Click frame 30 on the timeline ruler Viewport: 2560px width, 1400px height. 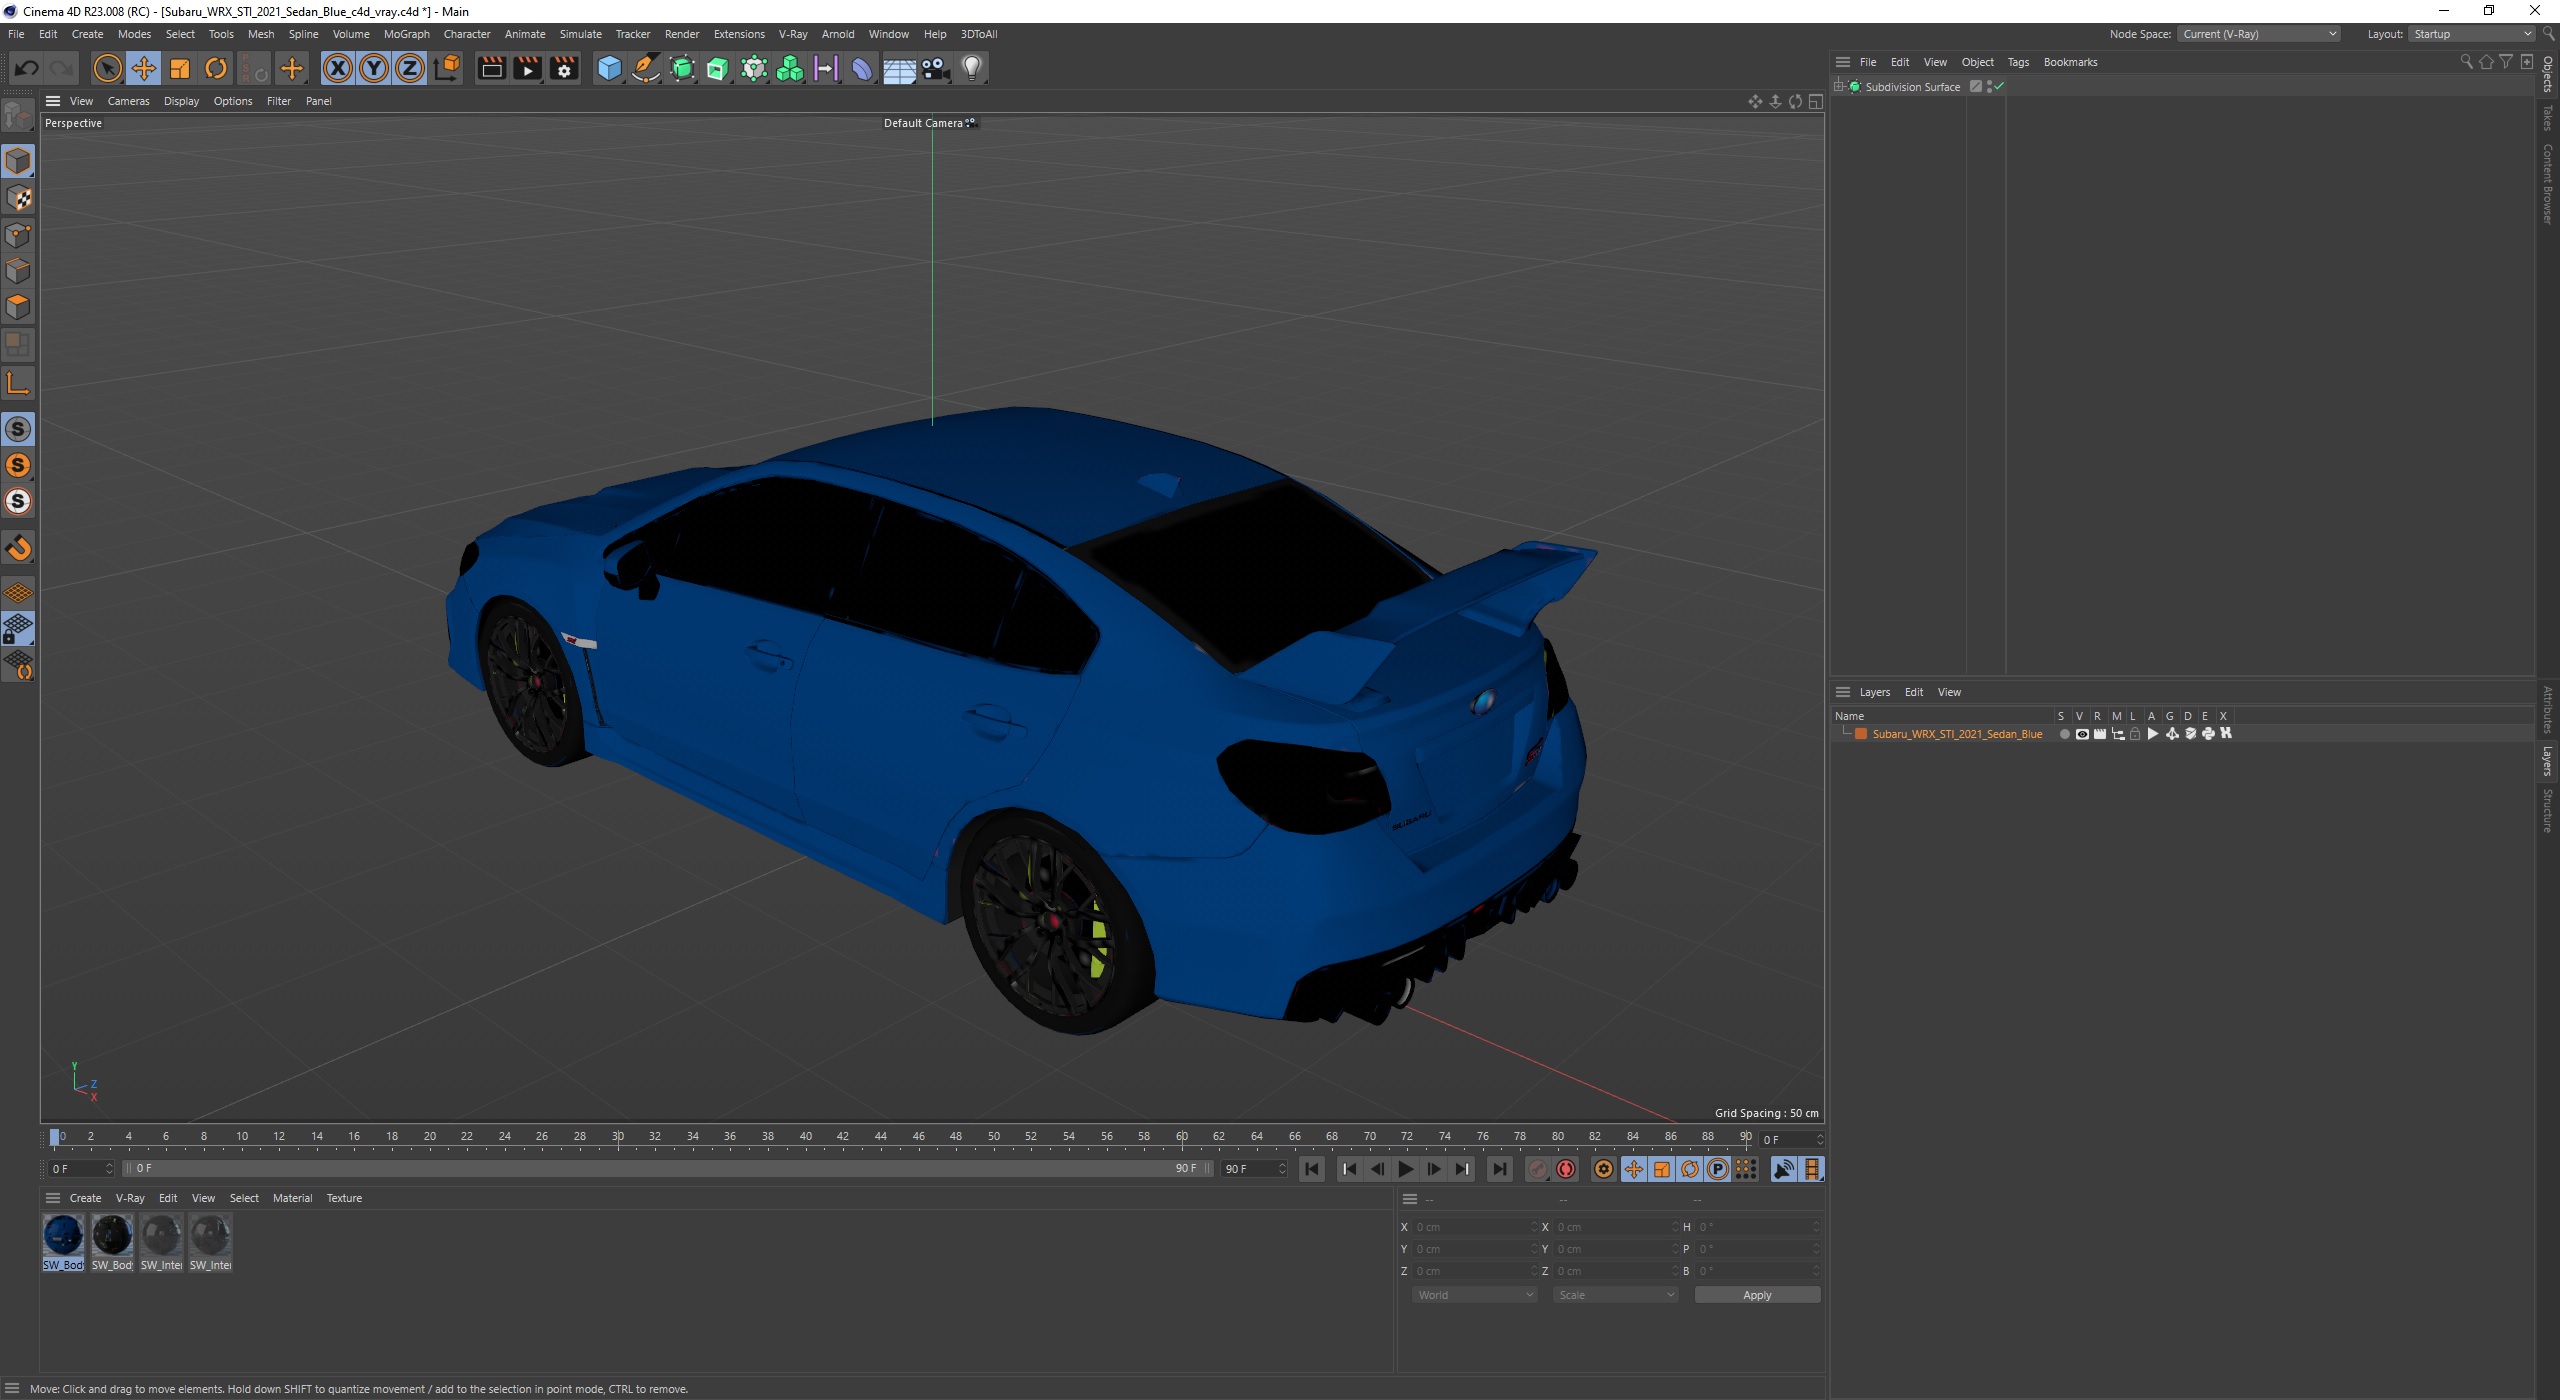[618, 1137]
